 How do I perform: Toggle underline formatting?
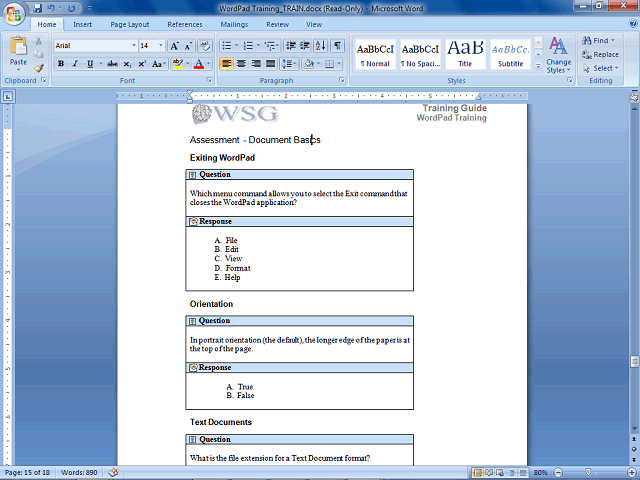pos(90,64)
